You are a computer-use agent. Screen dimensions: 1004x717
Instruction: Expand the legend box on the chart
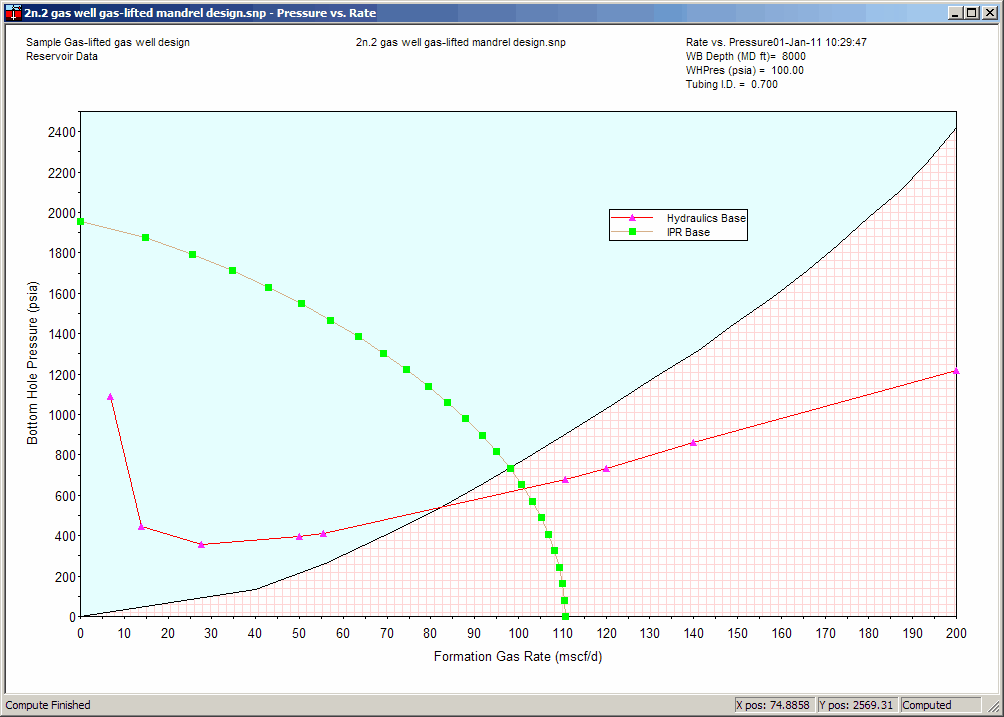[x=679, y=224]
